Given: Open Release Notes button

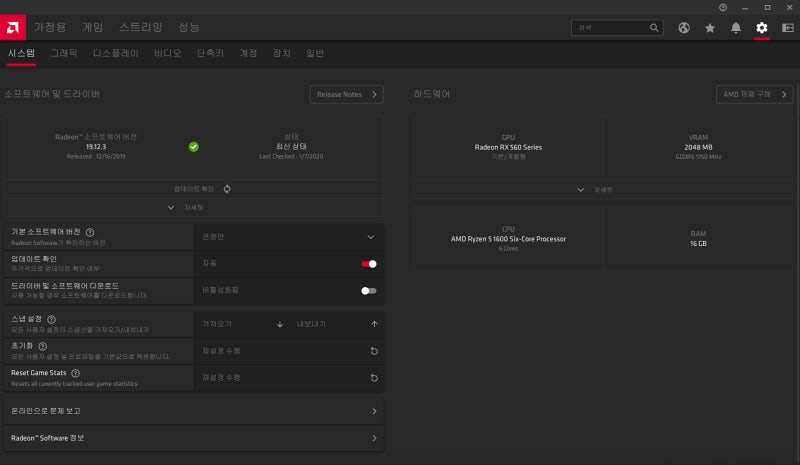Looking at the screenshot, I should [x=346, y=94].
